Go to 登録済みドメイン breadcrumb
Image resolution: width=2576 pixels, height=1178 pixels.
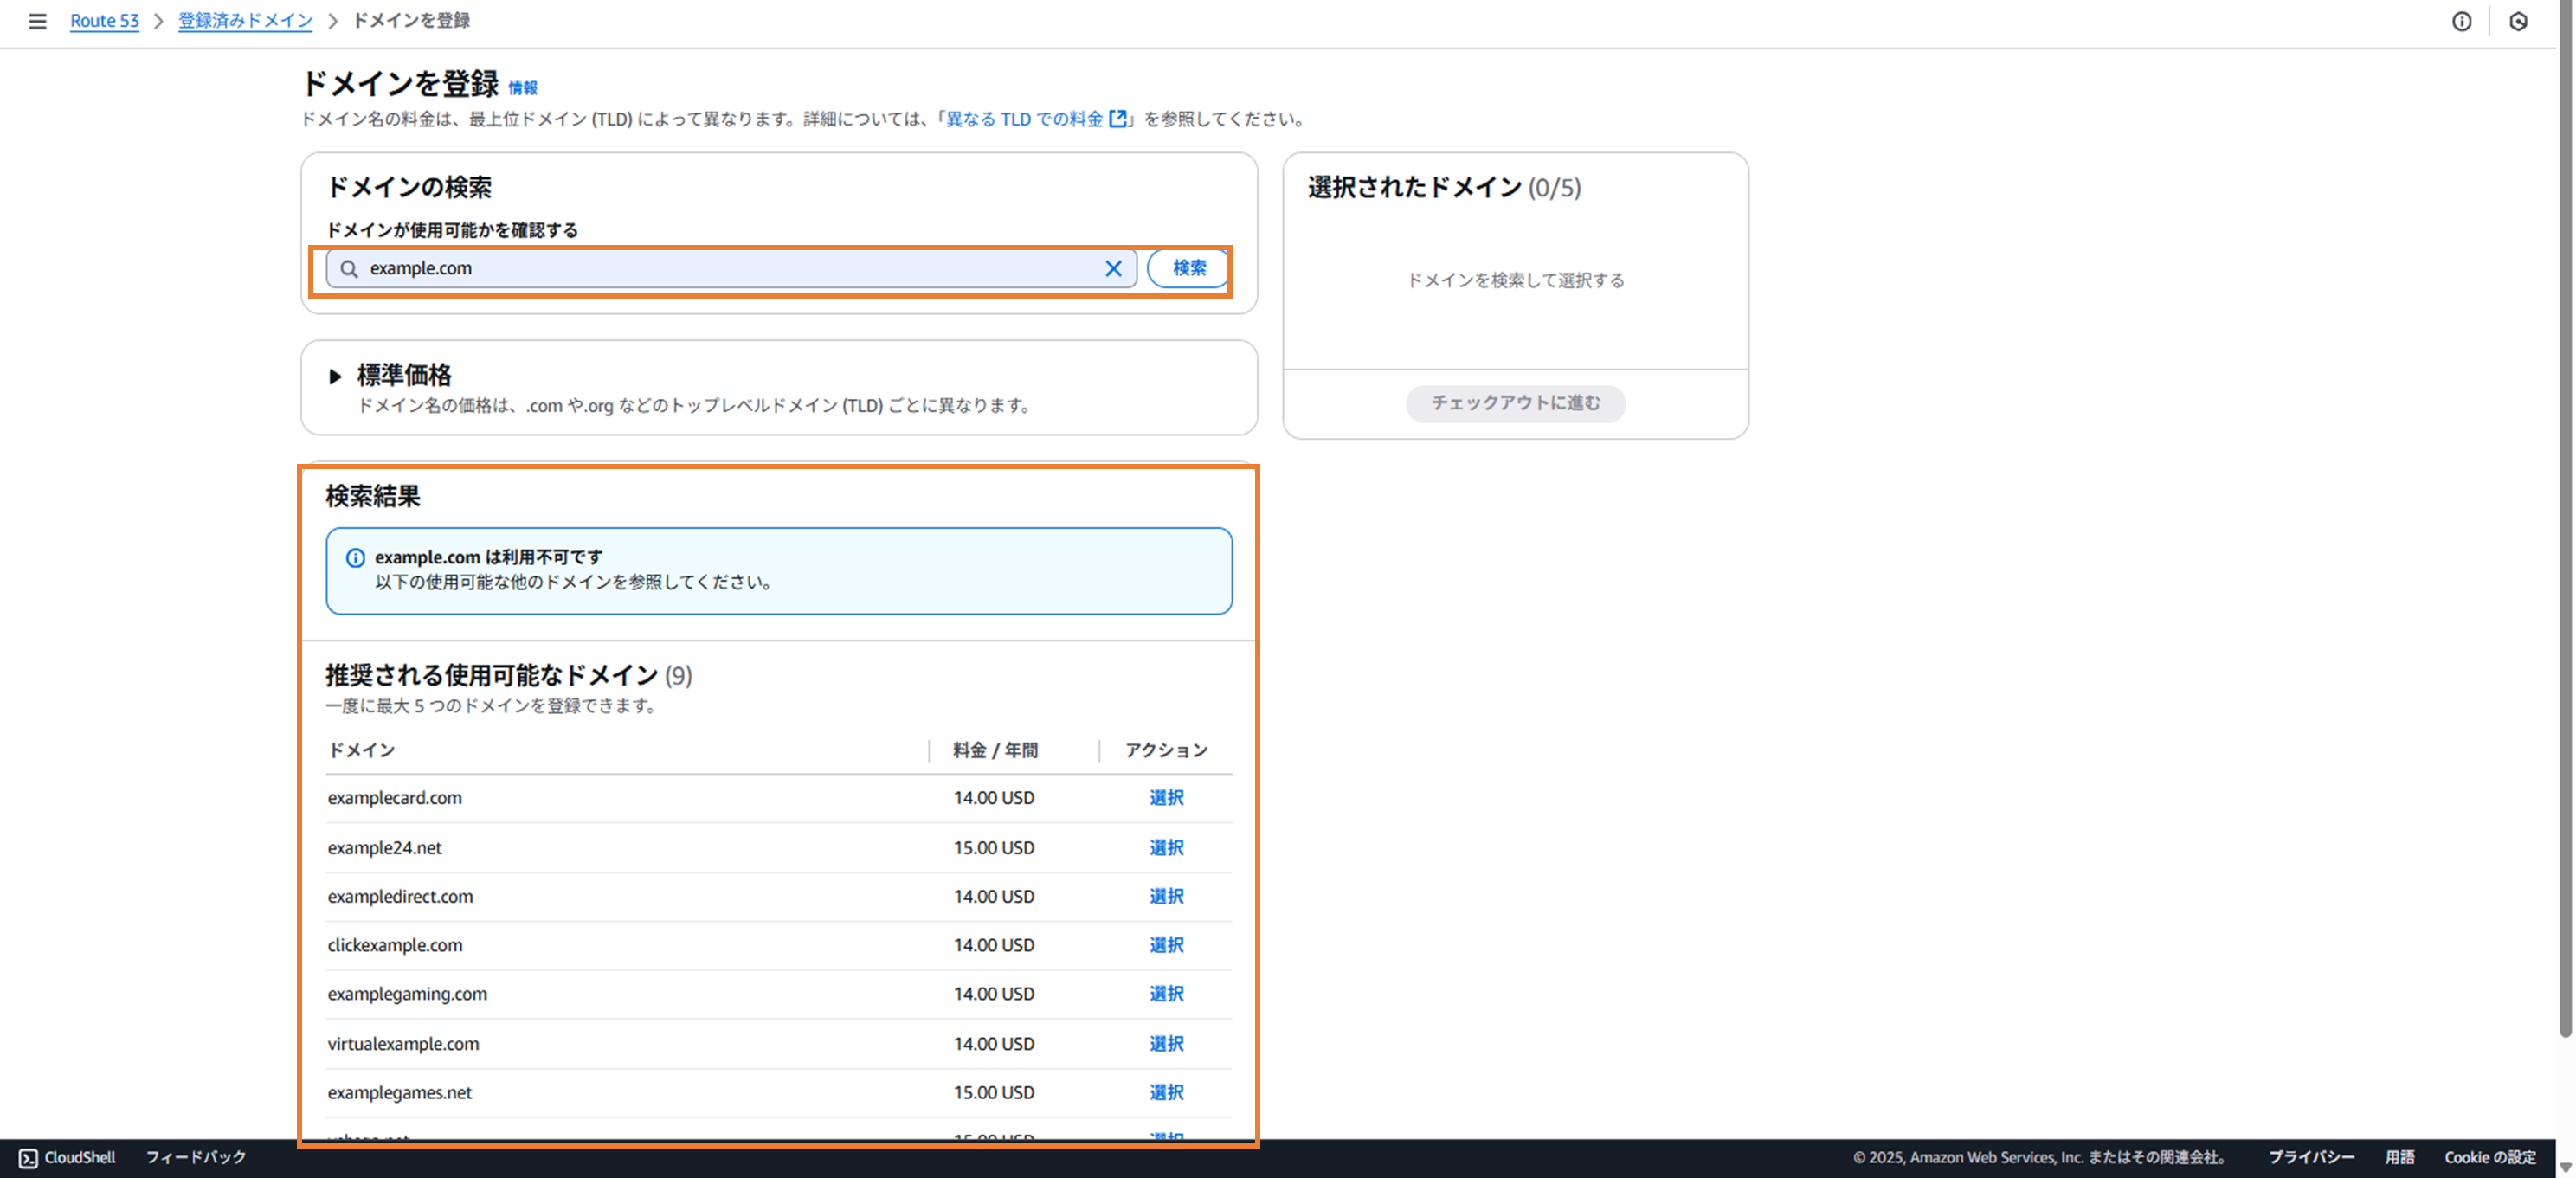(245, 21)
